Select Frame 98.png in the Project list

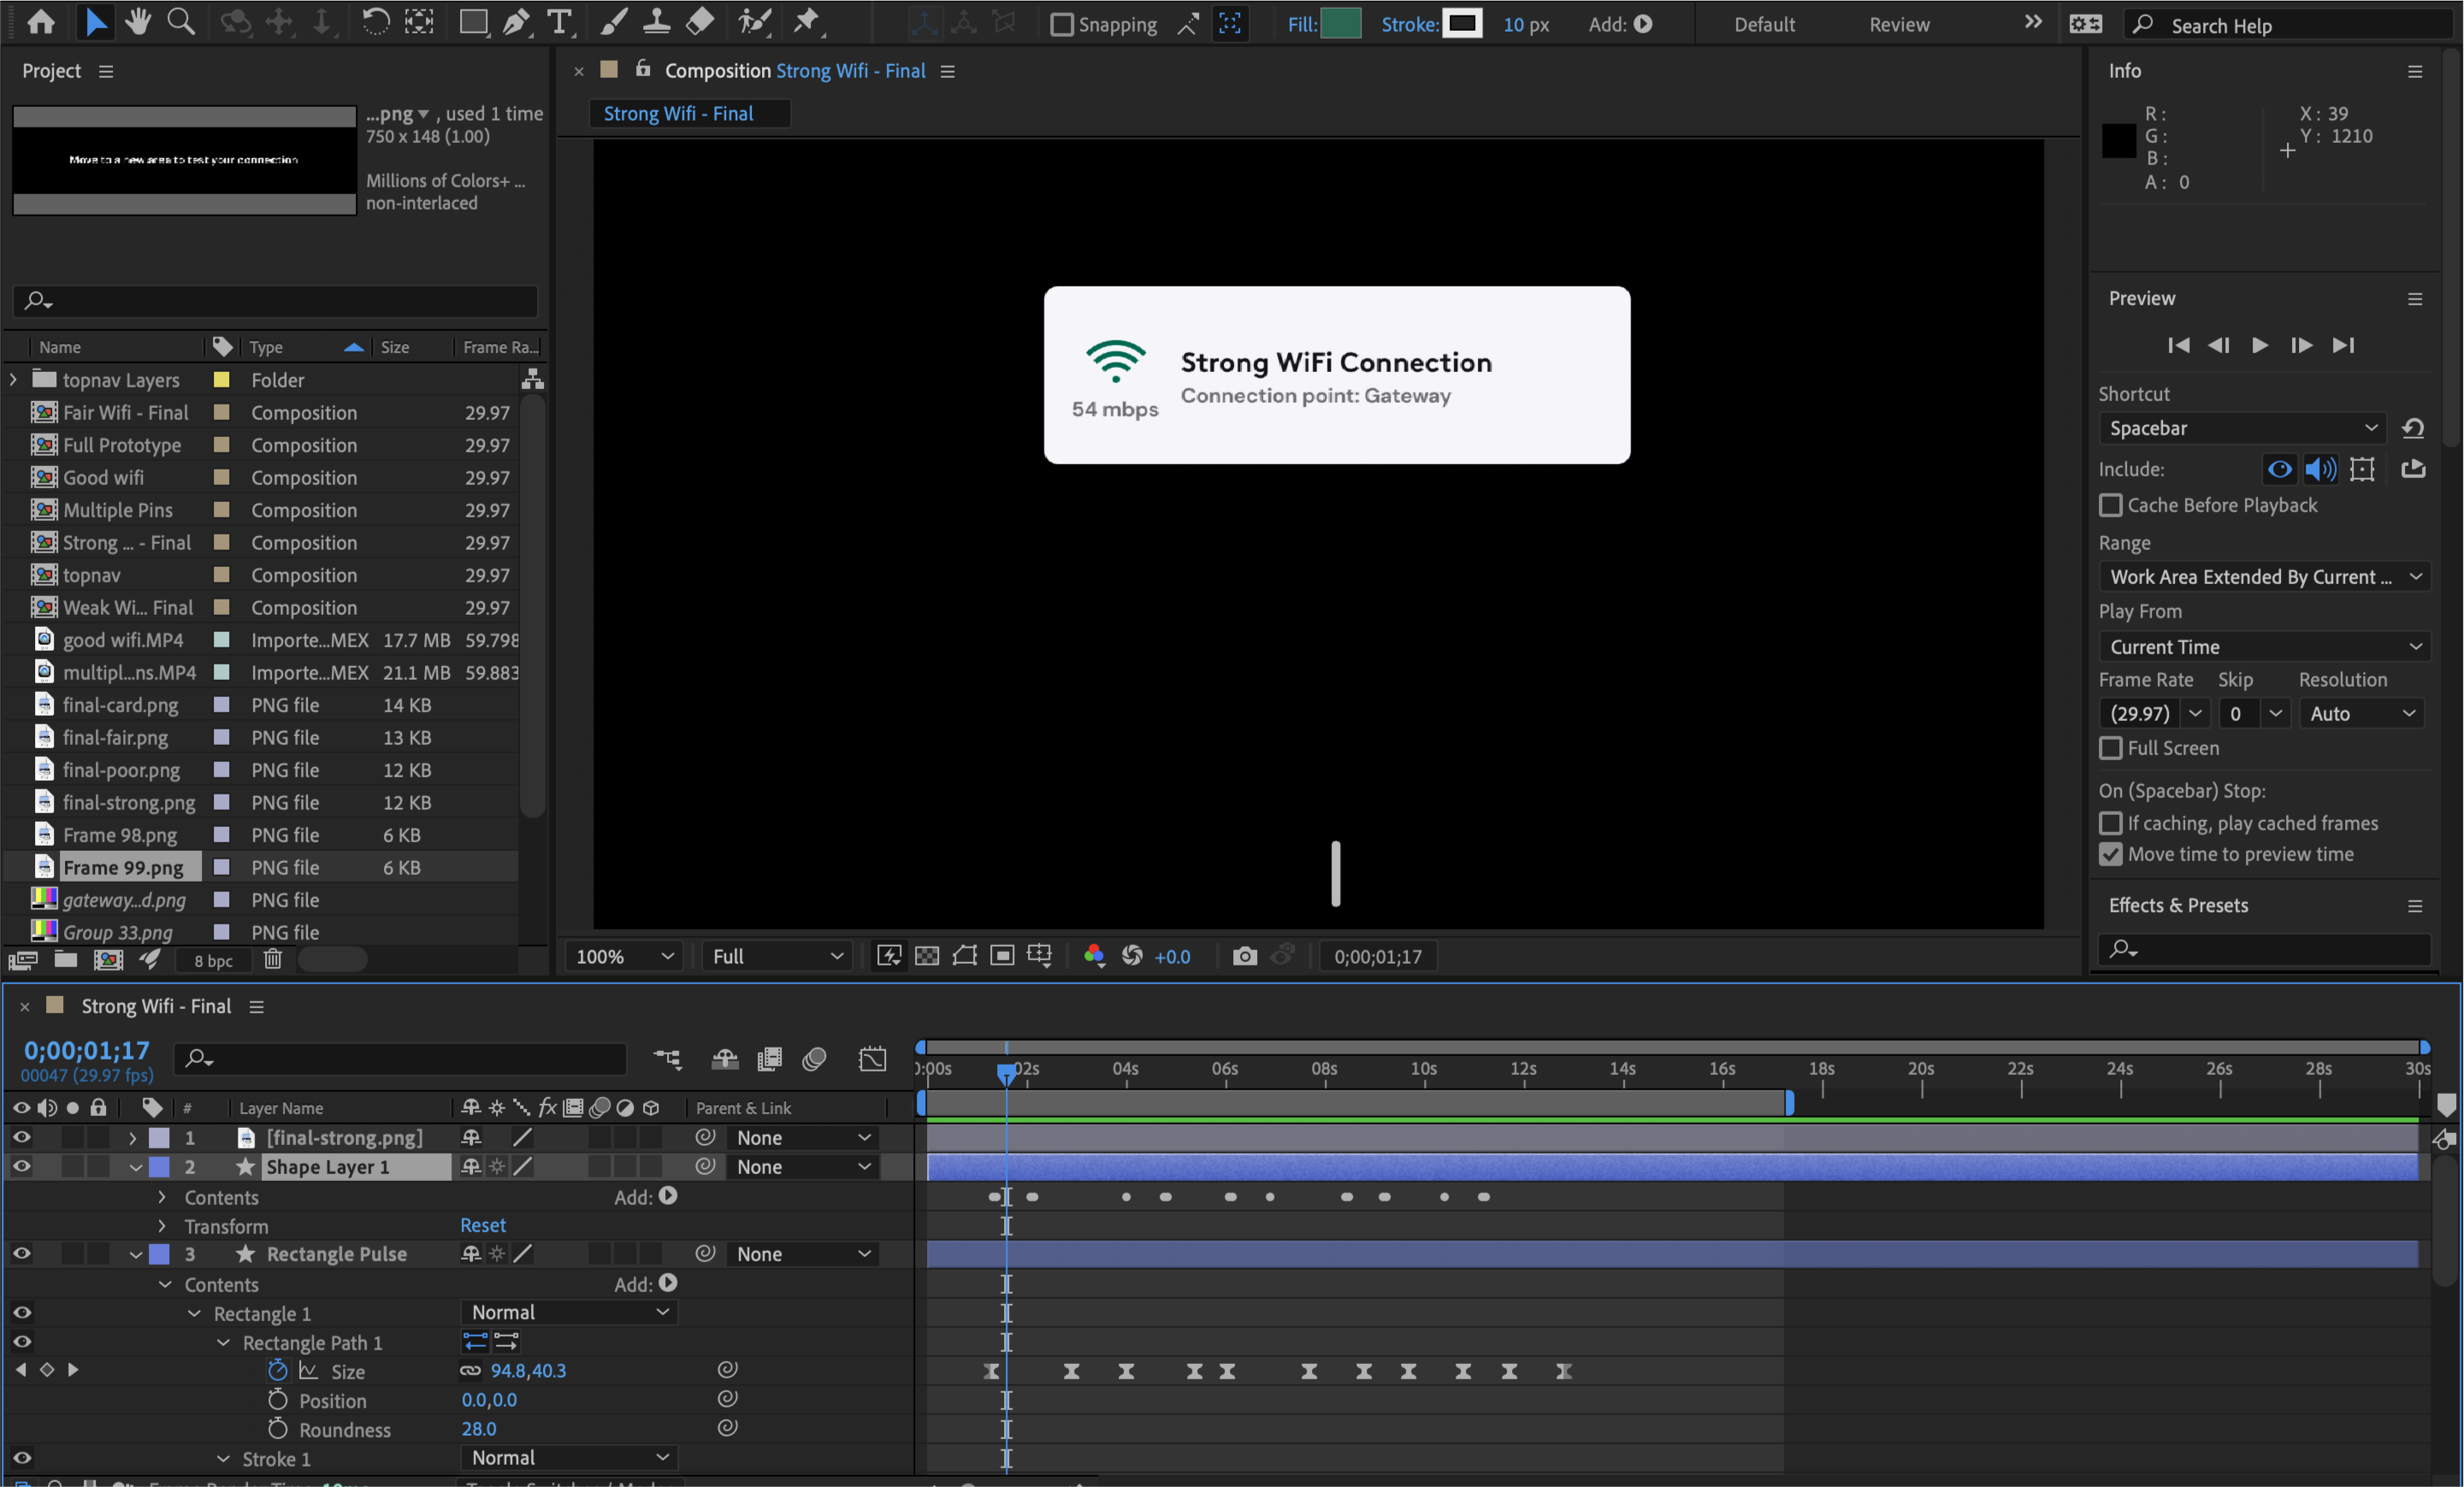point(119,835)
